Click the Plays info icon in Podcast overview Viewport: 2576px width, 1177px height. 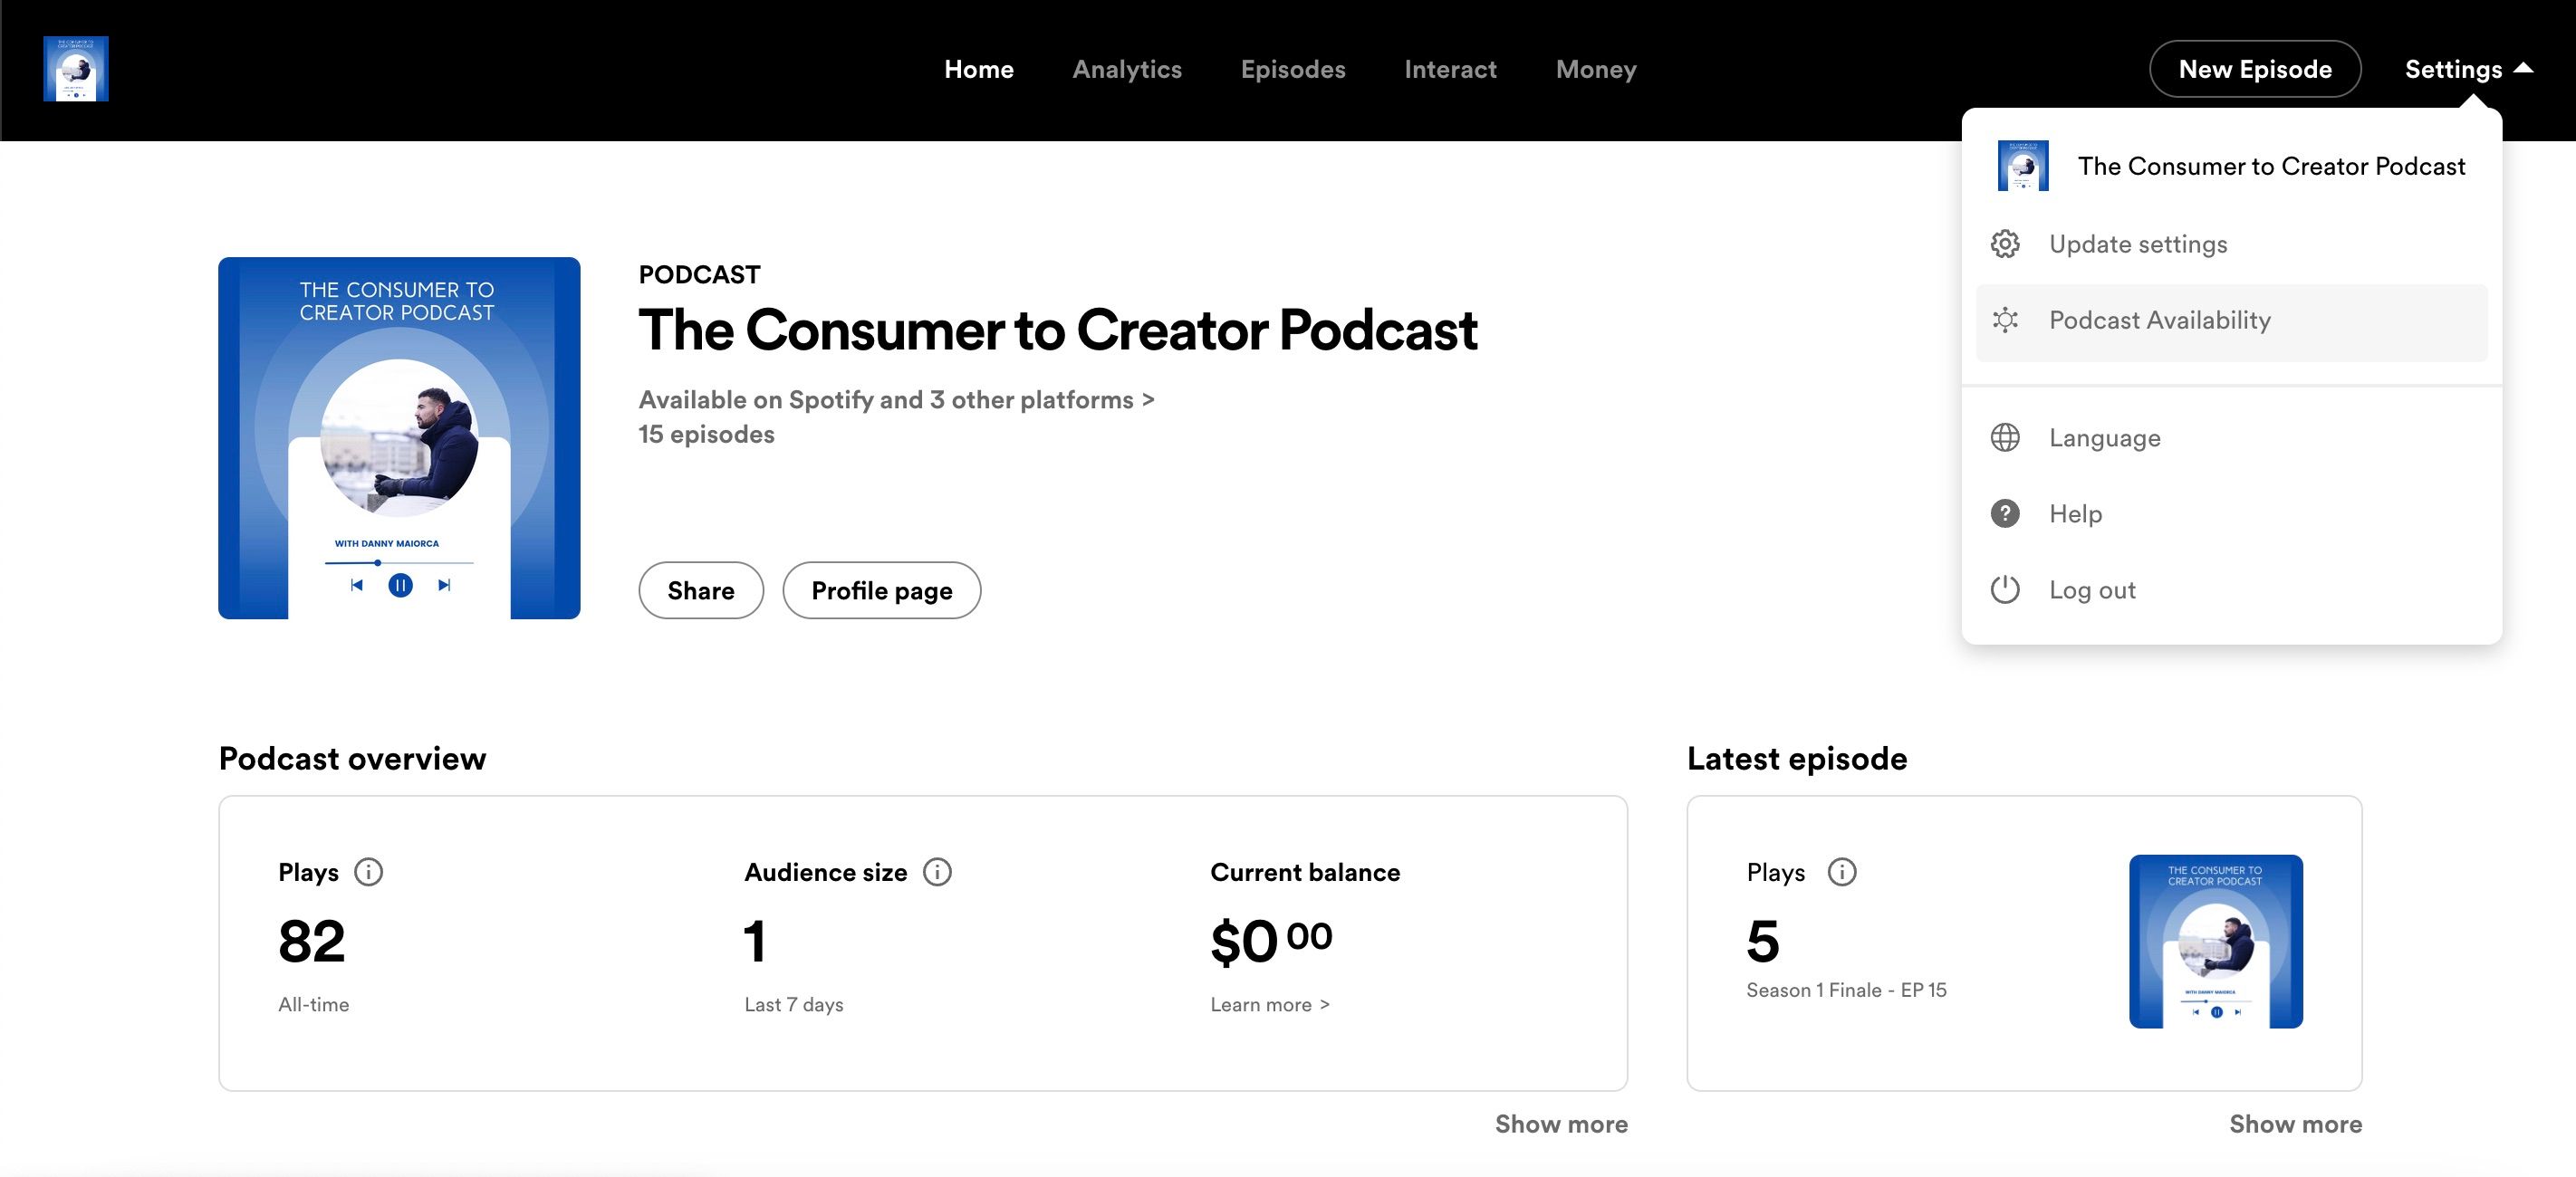(370, 871)
